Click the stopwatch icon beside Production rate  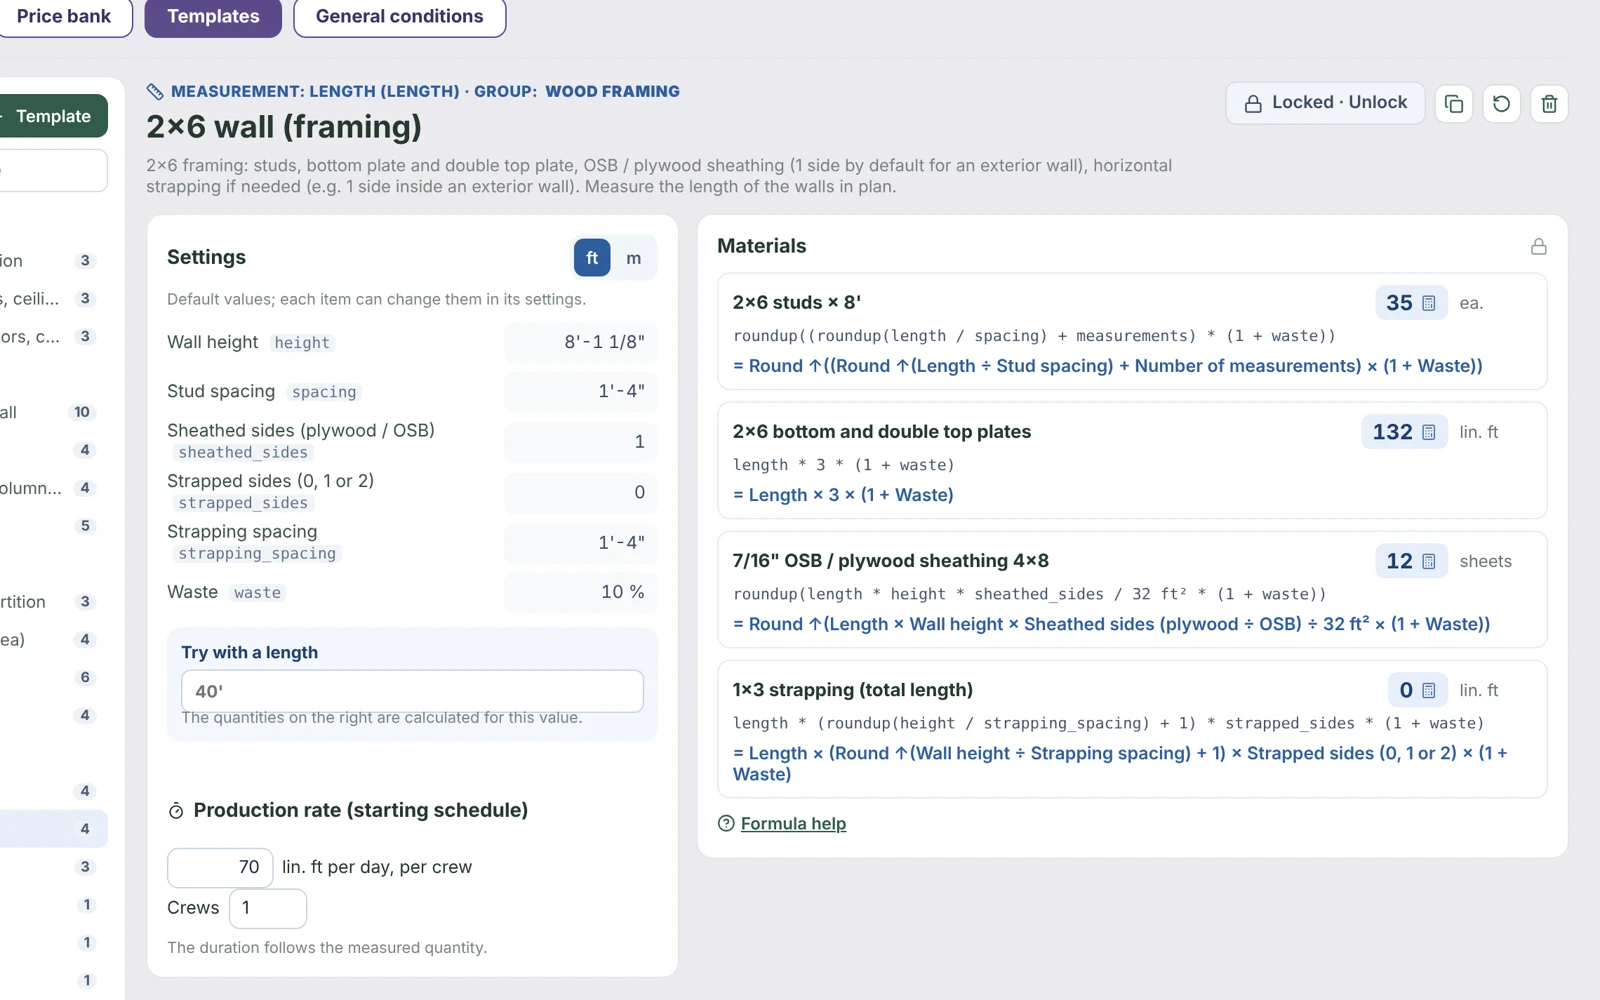(176, 811)
